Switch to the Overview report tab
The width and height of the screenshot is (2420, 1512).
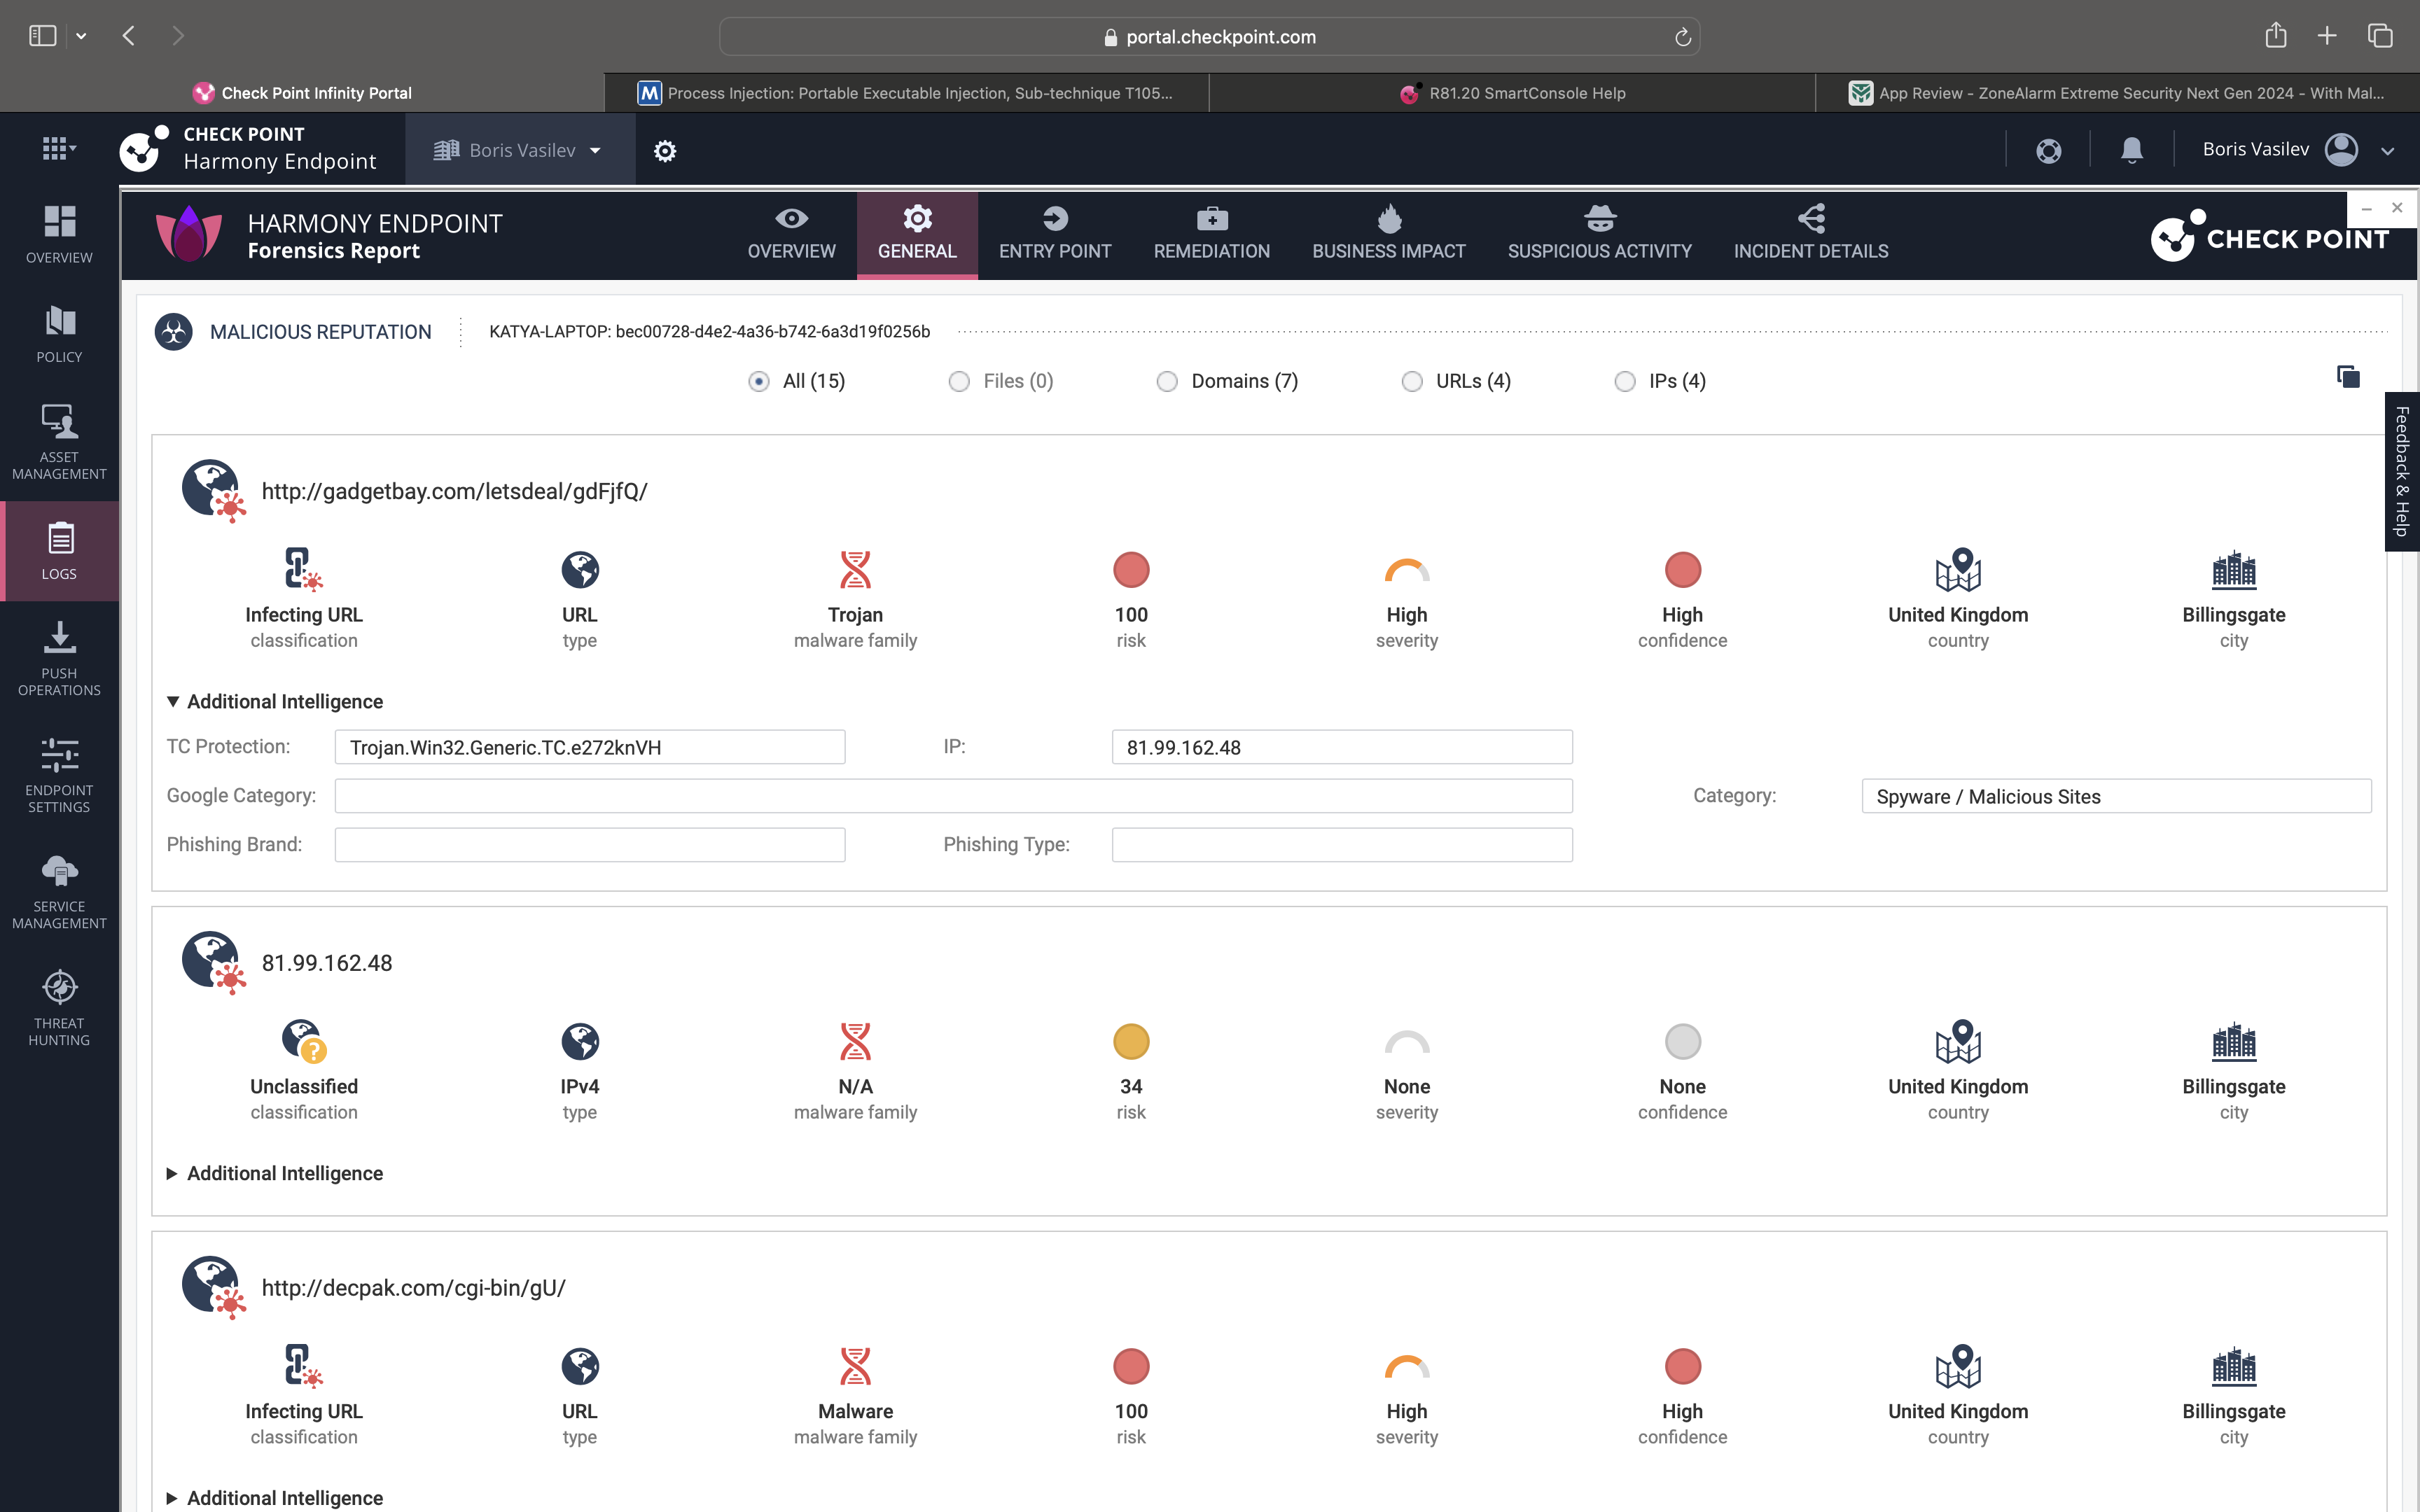(x=791, y=234)
